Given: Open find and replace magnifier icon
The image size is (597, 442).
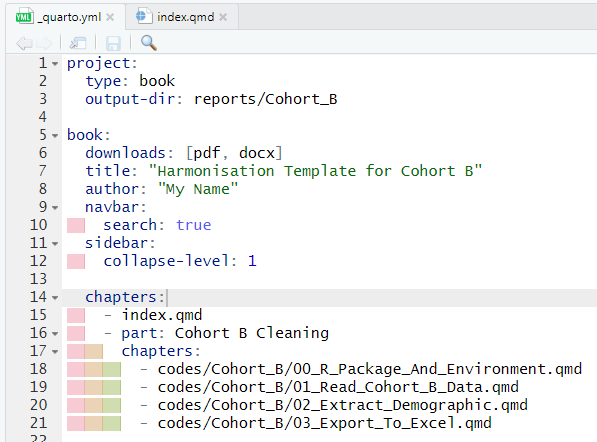Looking at the screenshot, I should [148, 43].
